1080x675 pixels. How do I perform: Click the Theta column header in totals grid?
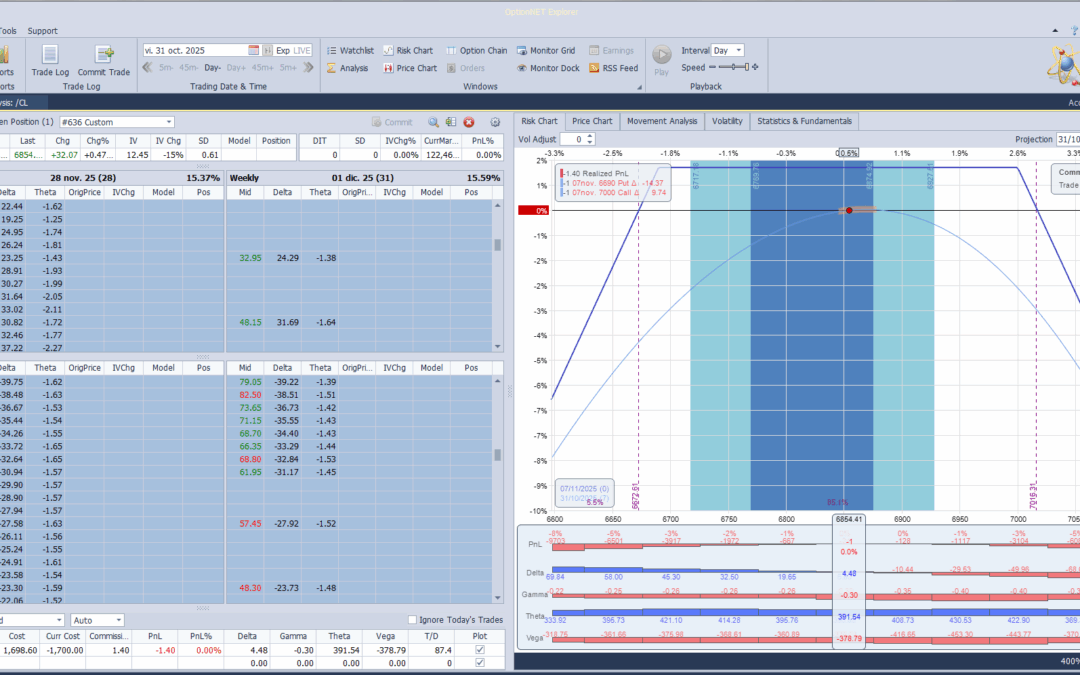tap(339, 636)
